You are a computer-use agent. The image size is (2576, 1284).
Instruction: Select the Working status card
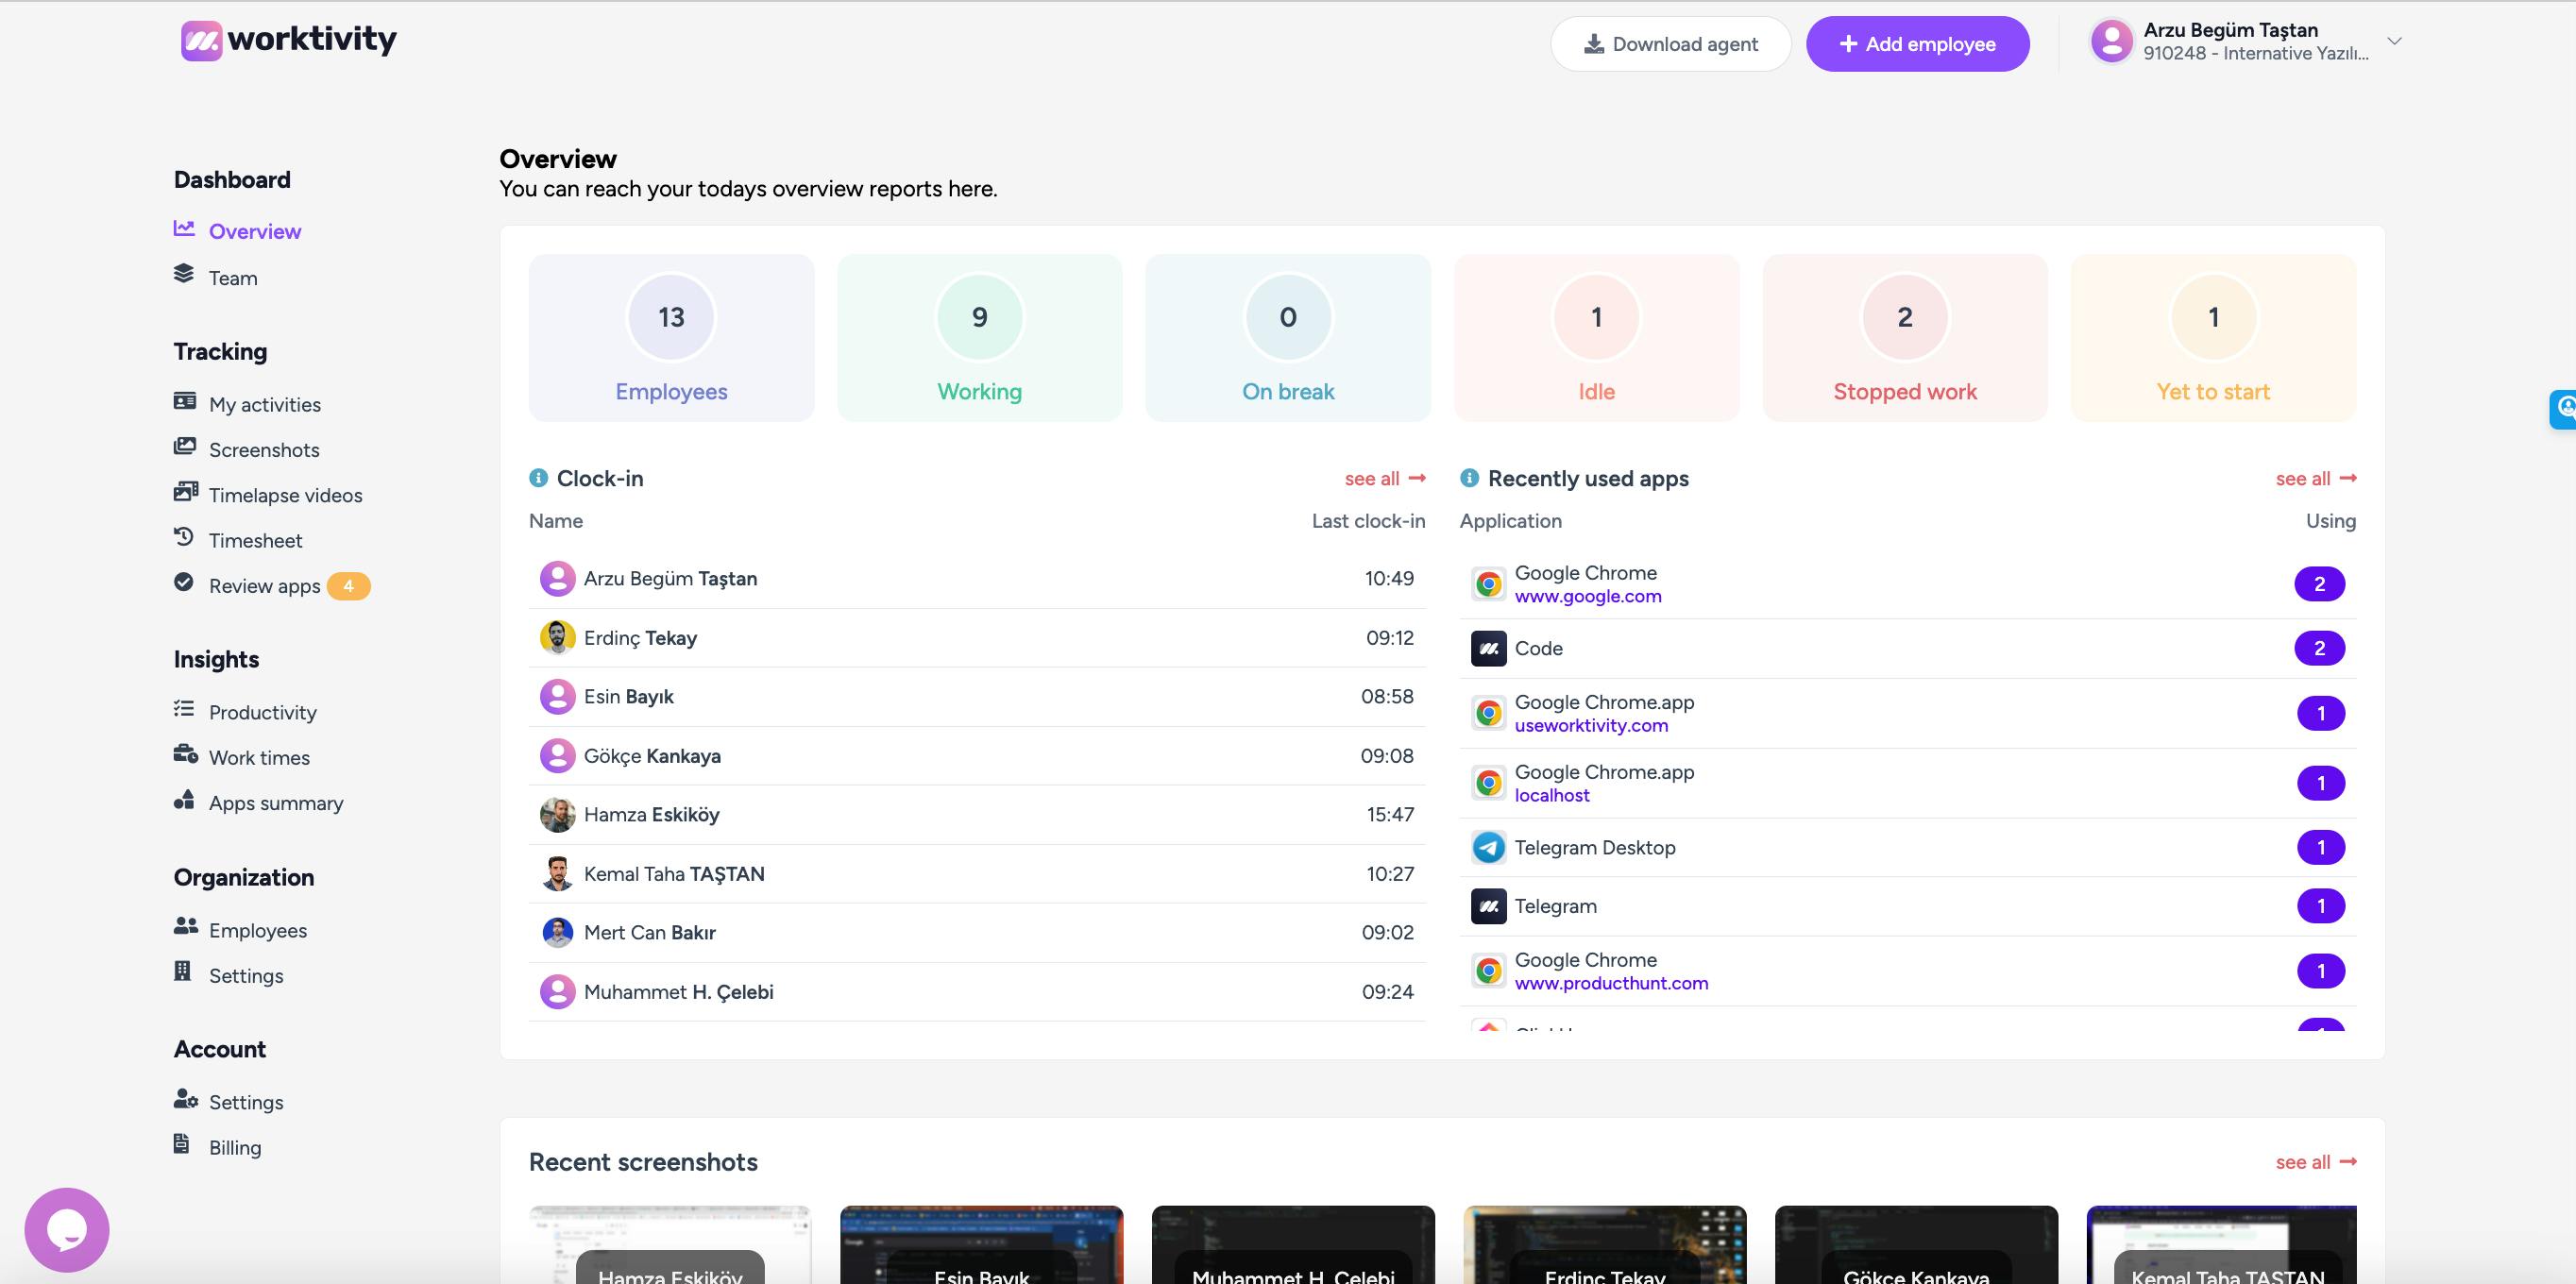pyautogui.click(x=979, y=337)
